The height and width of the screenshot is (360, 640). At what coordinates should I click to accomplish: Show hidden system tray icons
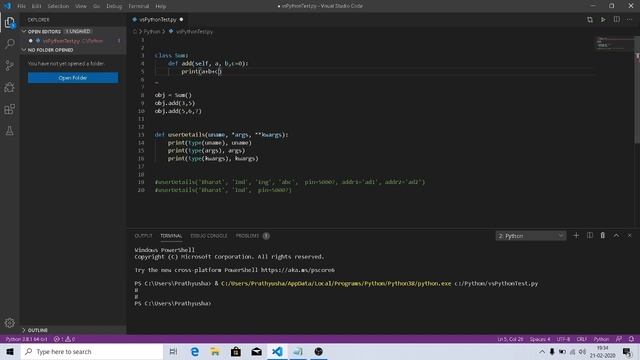click(542, 351)
